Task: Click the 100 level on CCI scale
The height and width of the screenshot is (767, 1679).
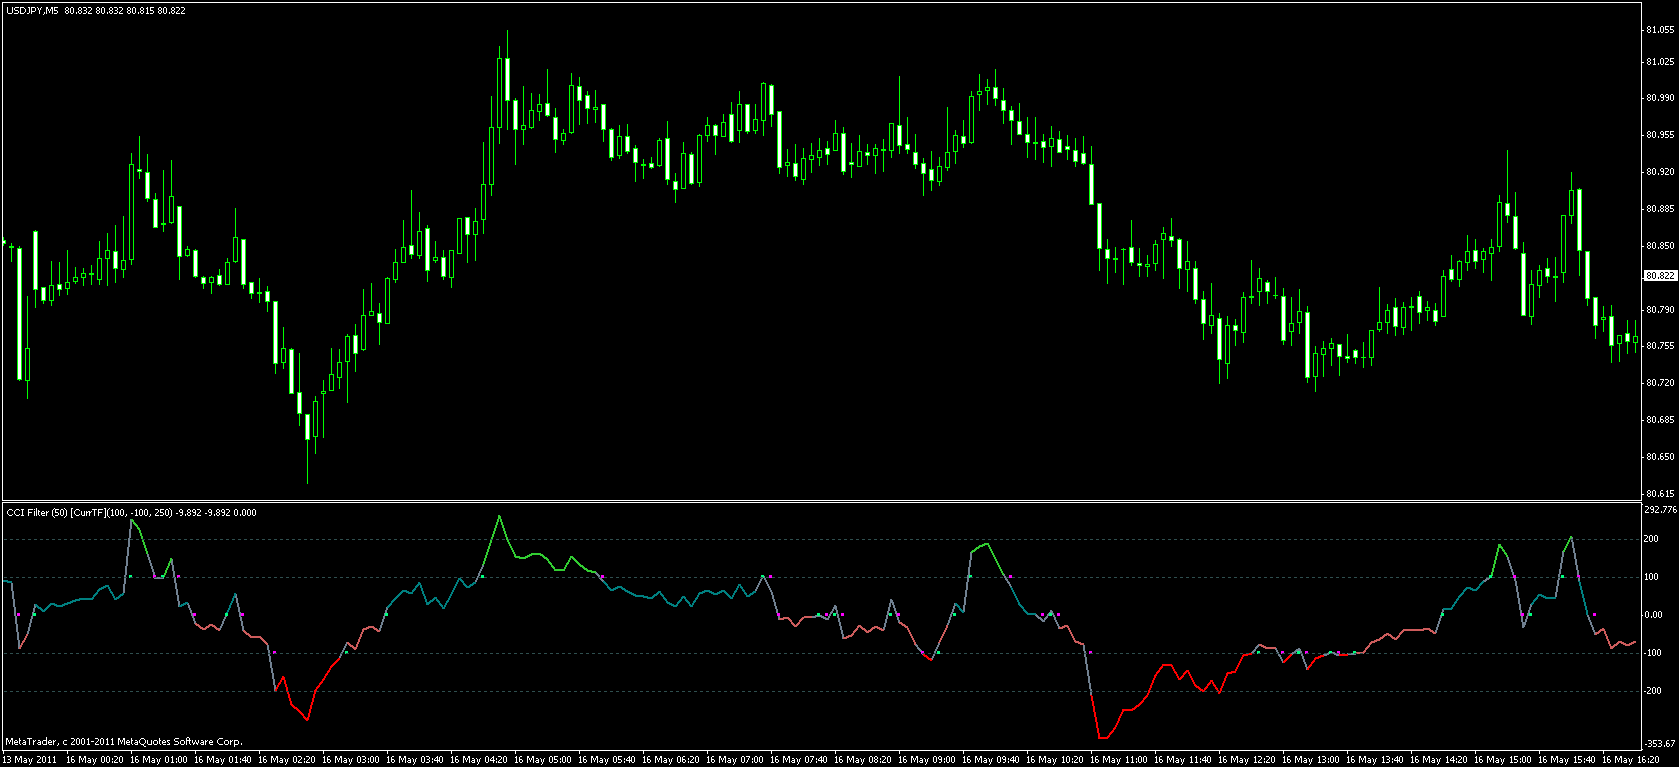Action: click(x=1651, y=577)
